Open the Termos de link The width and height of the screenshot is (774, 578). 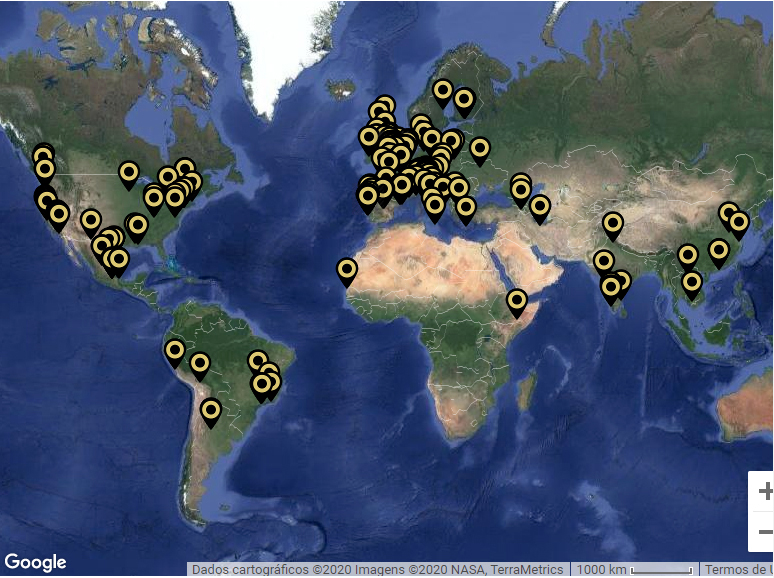[738, 570]
